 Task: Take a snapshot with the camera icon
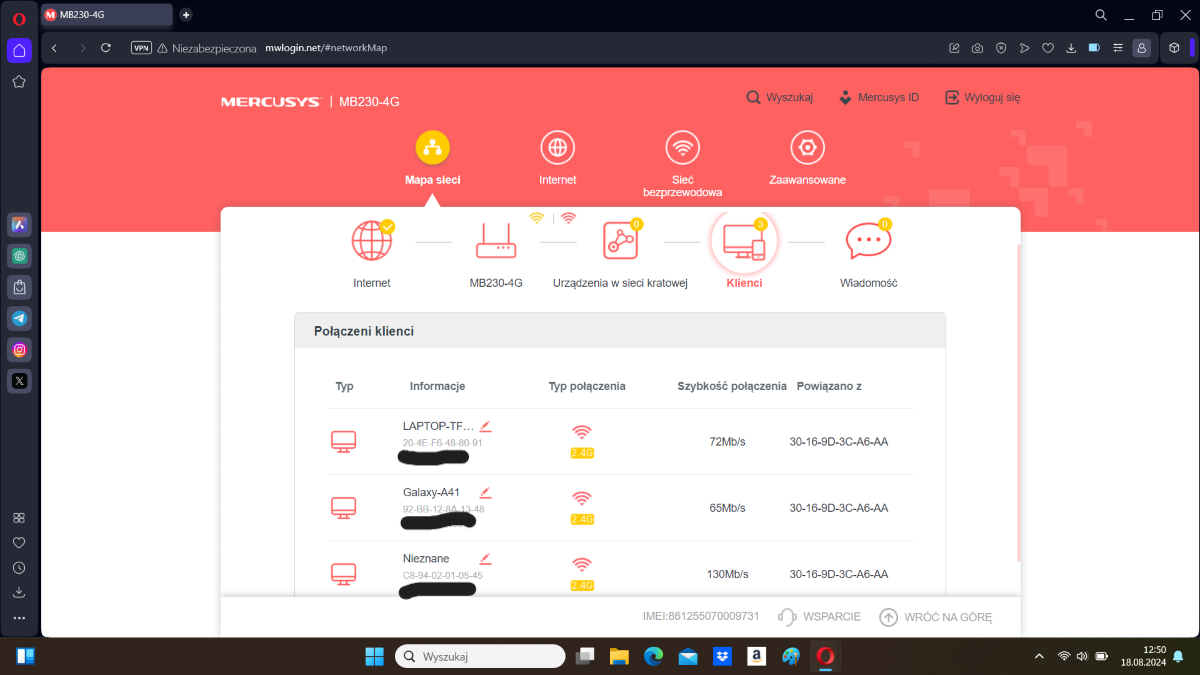977,48
